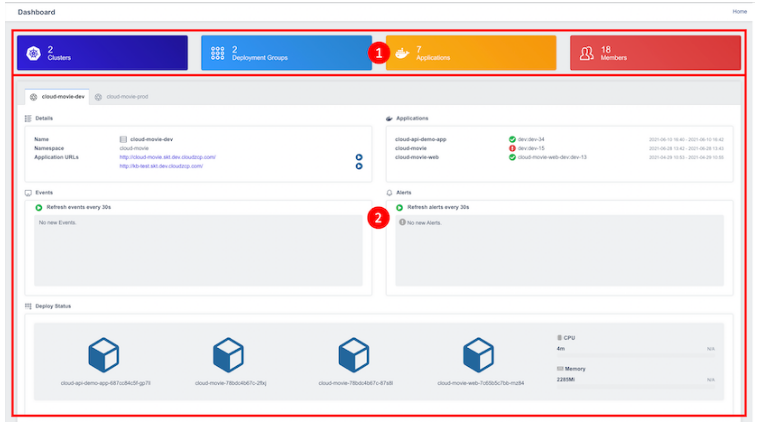This screenshot has height=424, width=763.
Task: Toggle Refresh events every 30s play button
Action: coord(39,208)
